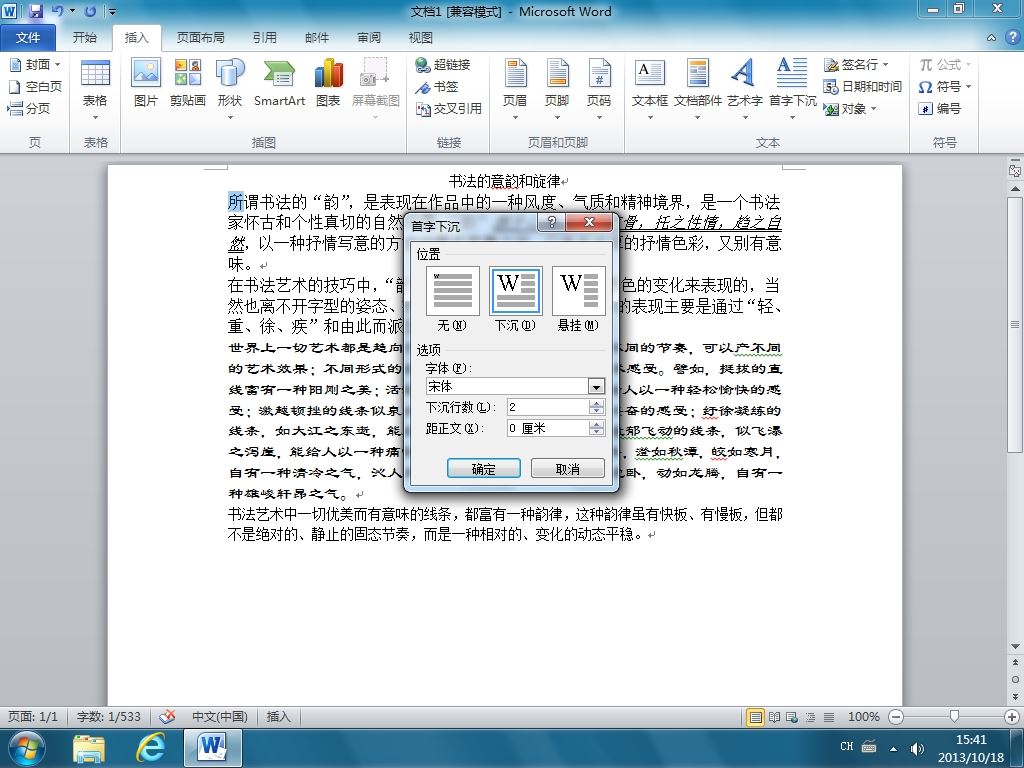Expand the Object (对象) dropdown arrow
Viewport: 1024px width, 768px height.
[x=873, y=108]
